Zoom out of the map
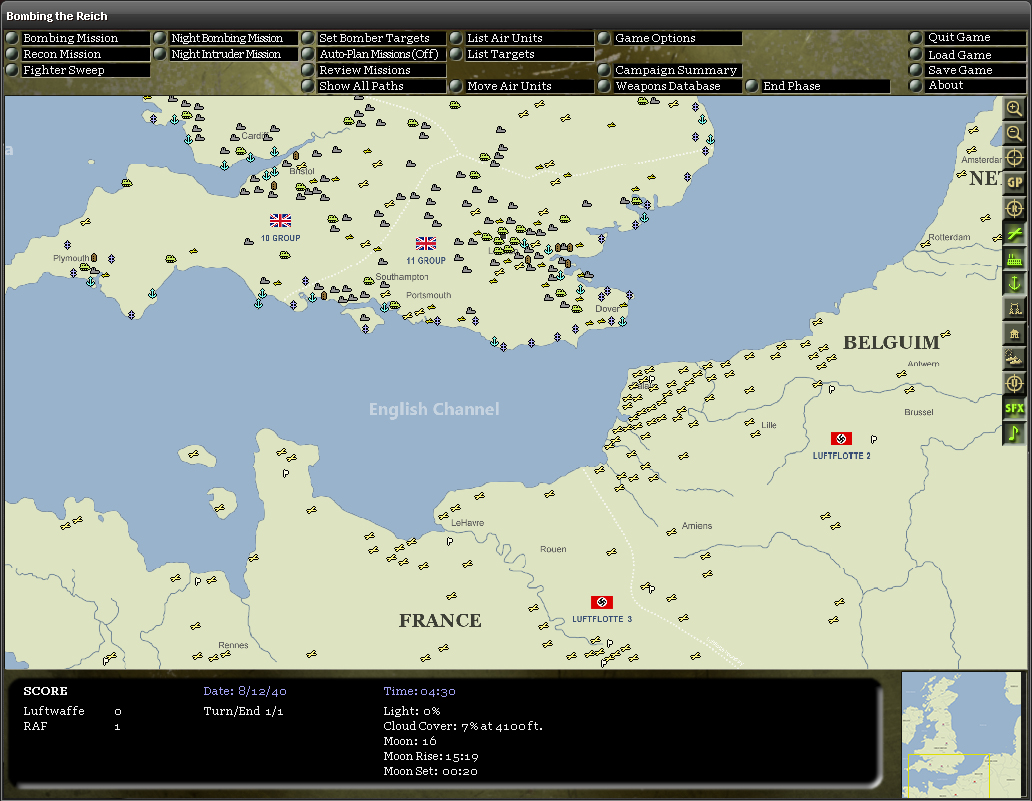Image resolution: width=1032 pixels, height=801 pixels. [1014, 134]
